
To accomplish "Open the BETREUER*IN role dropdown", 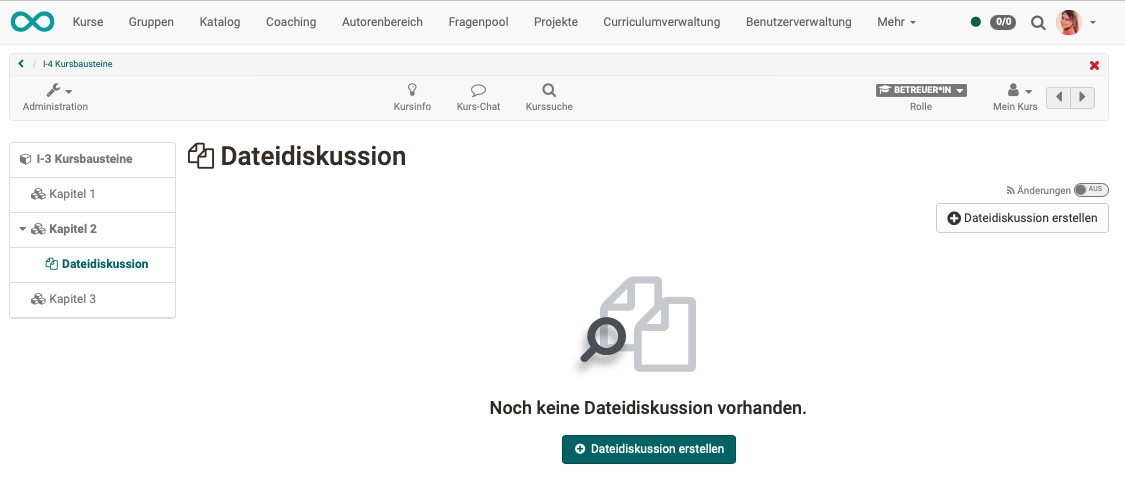I will [x=921, y=90].
